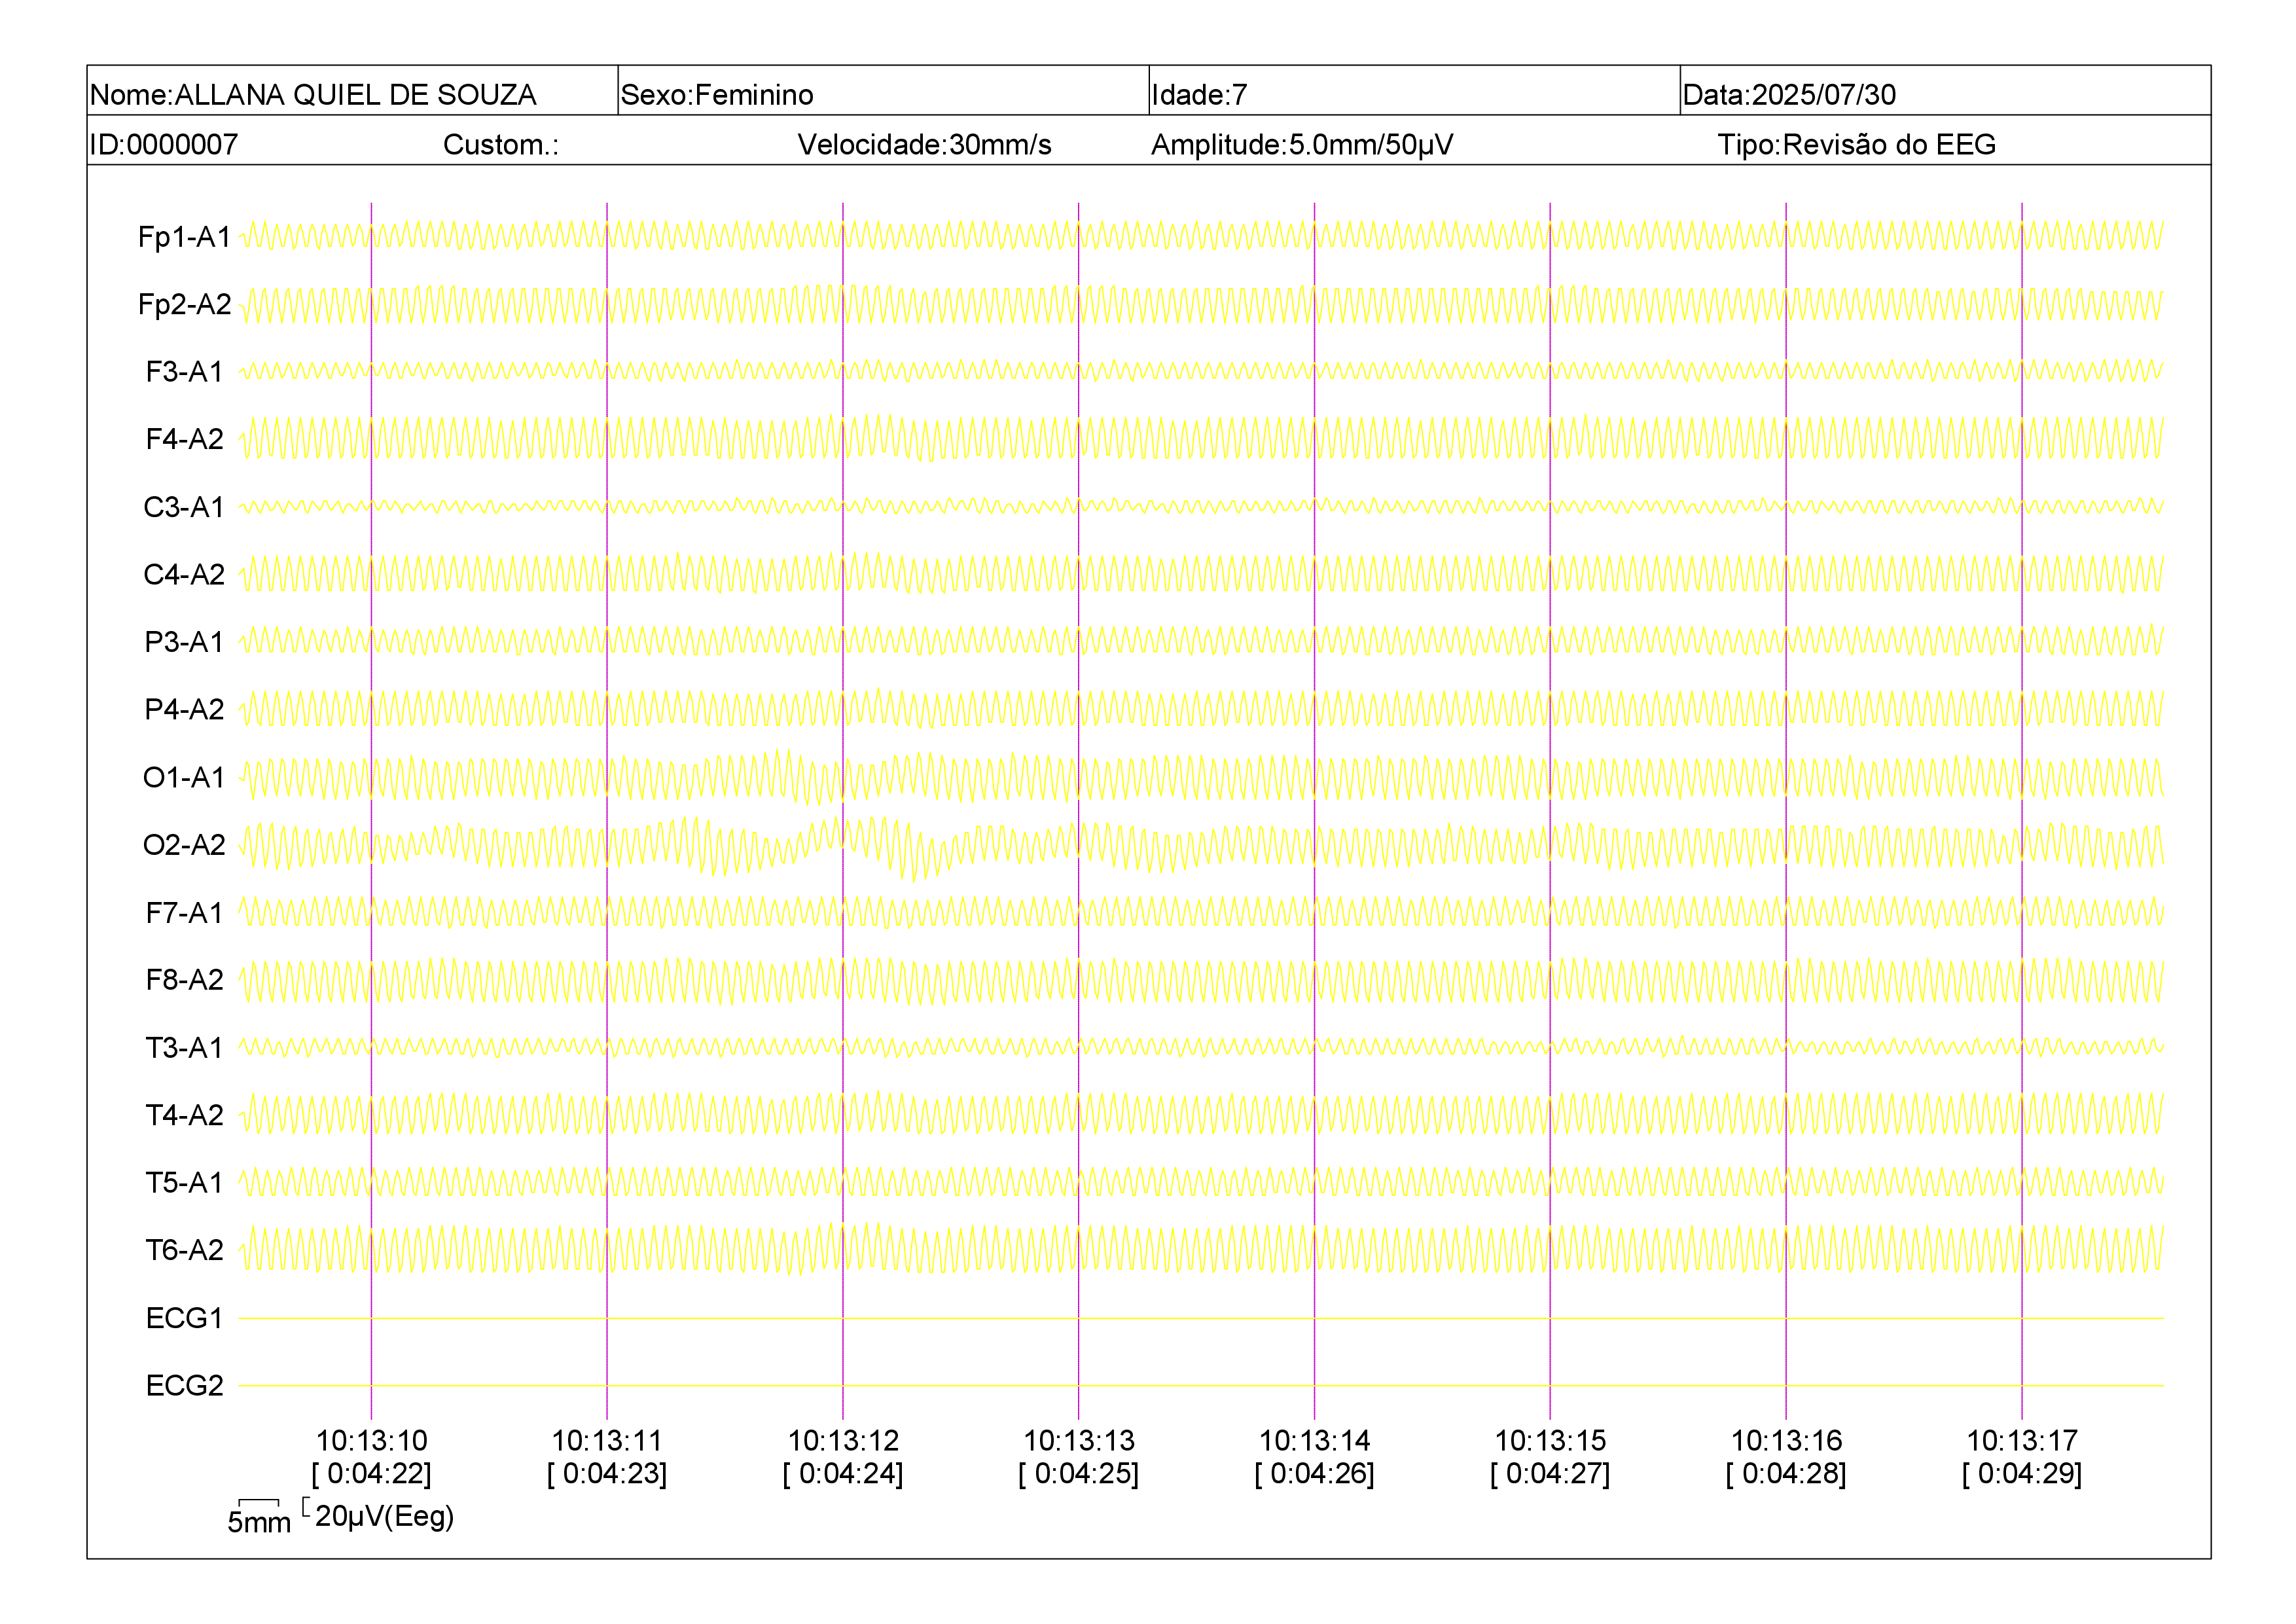Viewport: 2296px width, 1624px height.
Task: Select the T6-A2 channel label
Action: pyautogui.click(x=185, y=1250)
